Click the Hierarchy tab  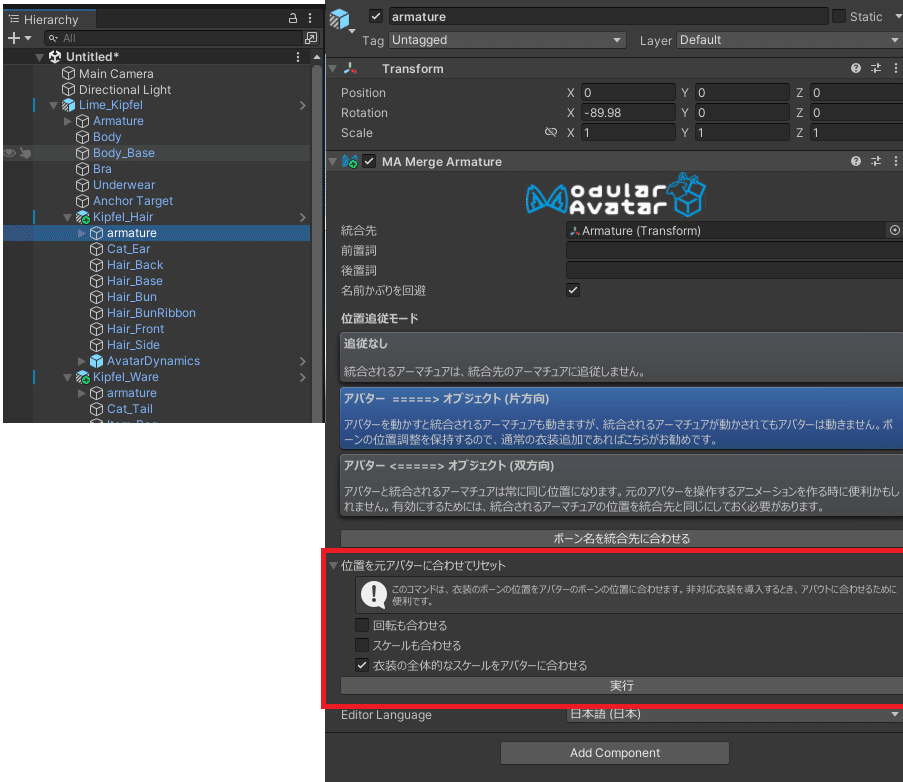coord(49,18)
